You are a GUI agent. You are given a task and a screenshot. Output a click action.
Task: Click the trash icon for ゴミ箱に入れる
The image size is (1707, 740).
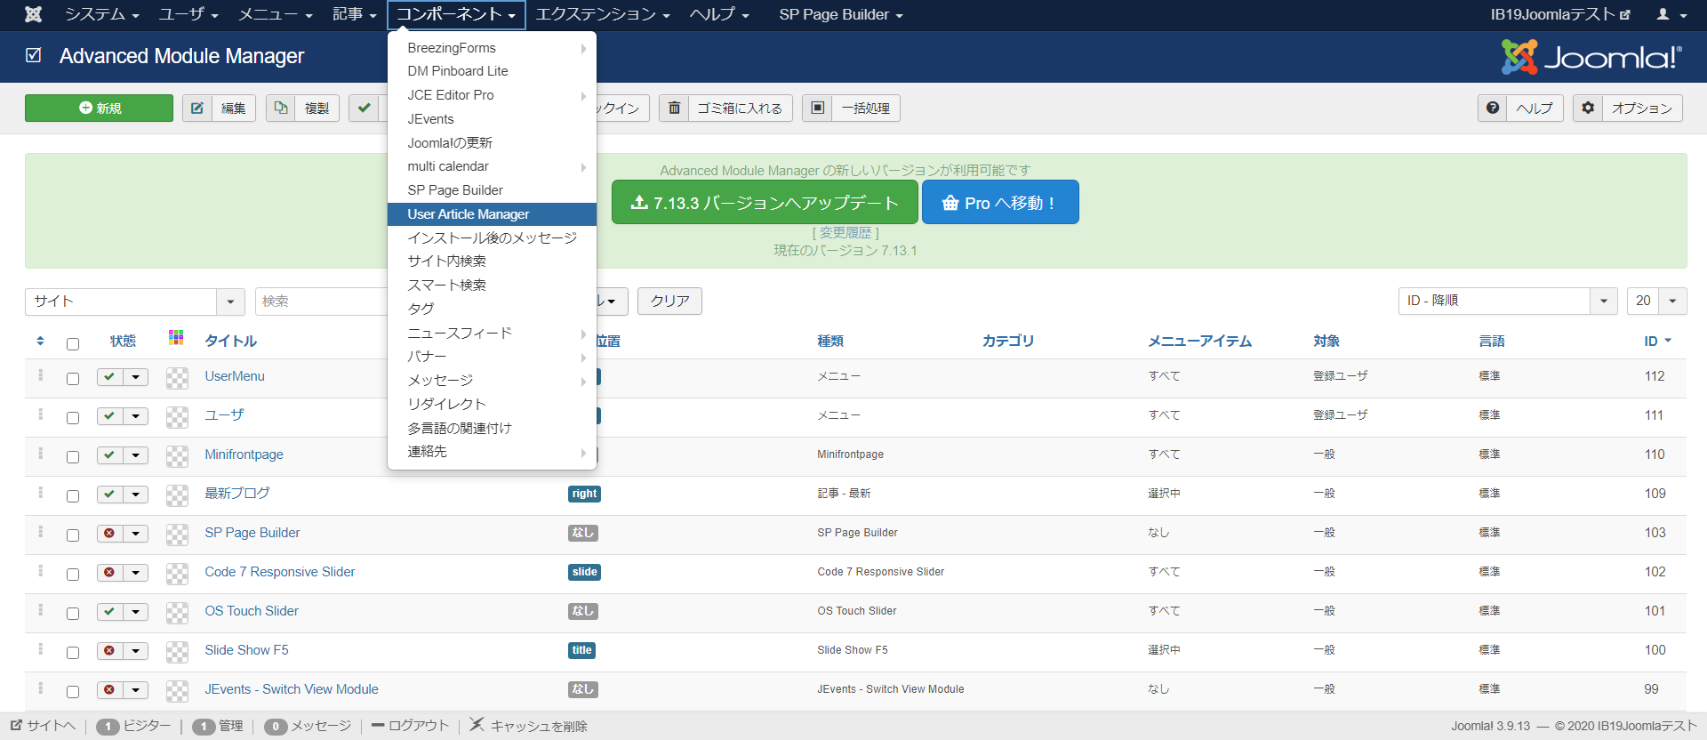click(675, 108)
